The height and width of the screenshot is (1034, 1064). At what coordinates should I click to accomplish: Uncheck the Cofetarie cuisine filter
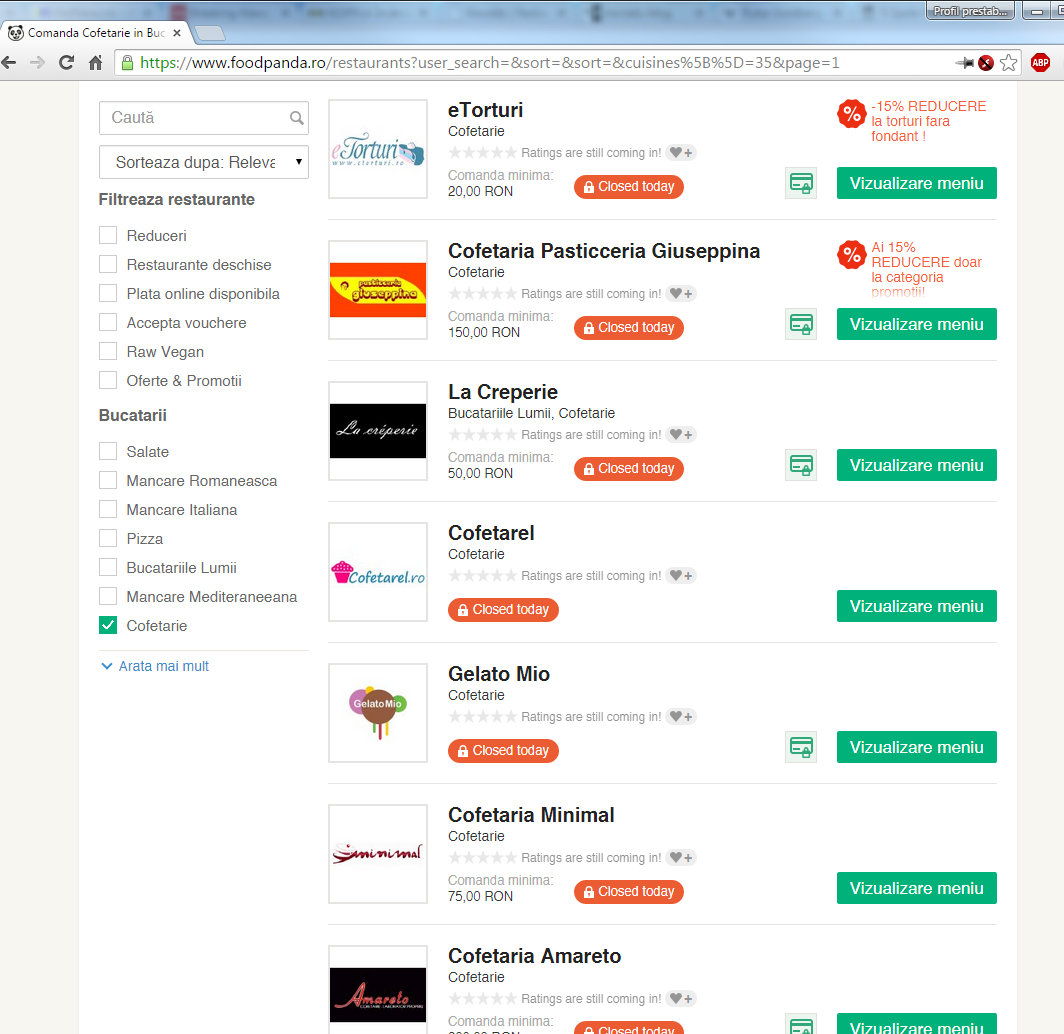point(108,626)
